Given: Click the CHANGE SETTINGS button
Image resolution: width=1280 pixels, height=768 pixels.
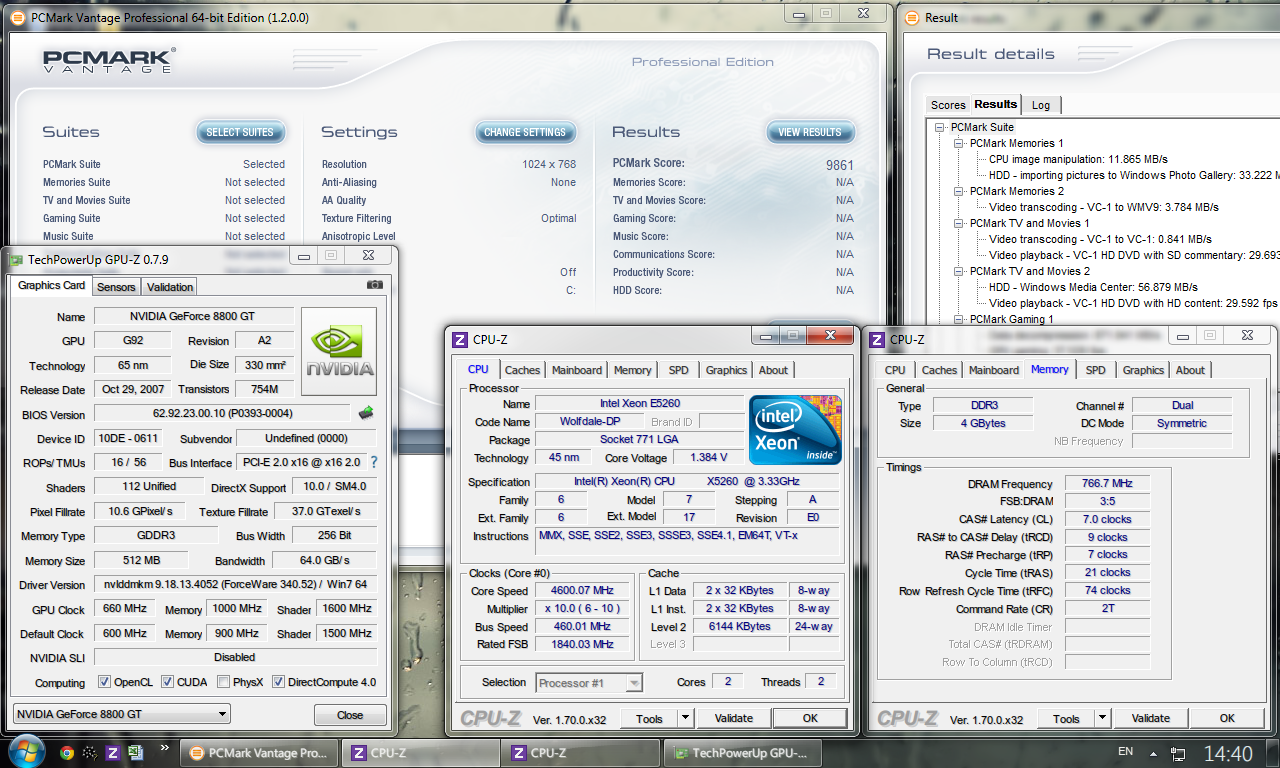Looking at the screenshot, I should click(x=525, y=132).
